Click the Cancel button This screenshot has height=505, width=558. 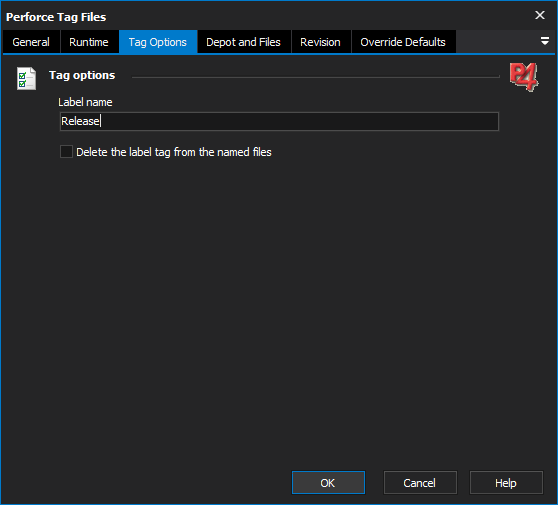tap(420, 483)
